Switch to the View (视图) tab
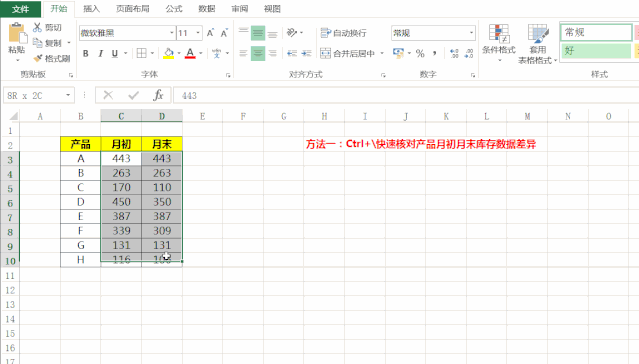639x364 pixels. [272, 9]
